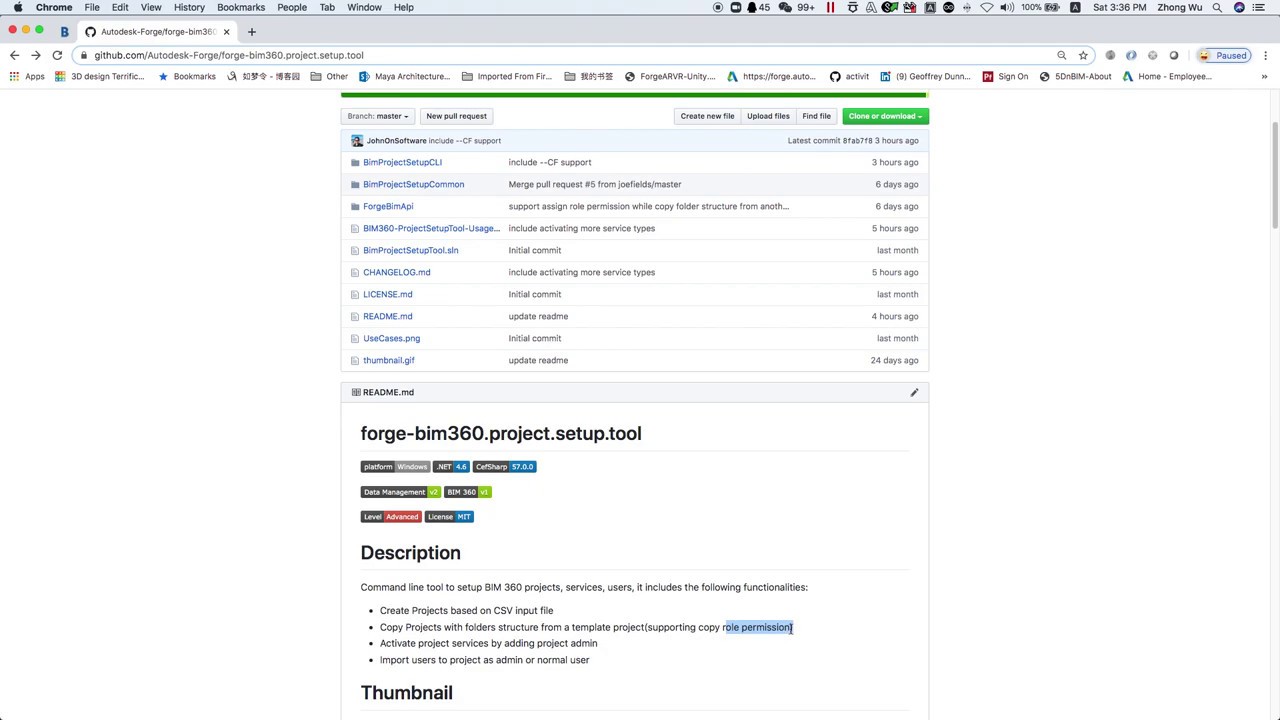Open the Window menu
The height and width of the screenshot is (720, 1280).
(x=364, y=7)
